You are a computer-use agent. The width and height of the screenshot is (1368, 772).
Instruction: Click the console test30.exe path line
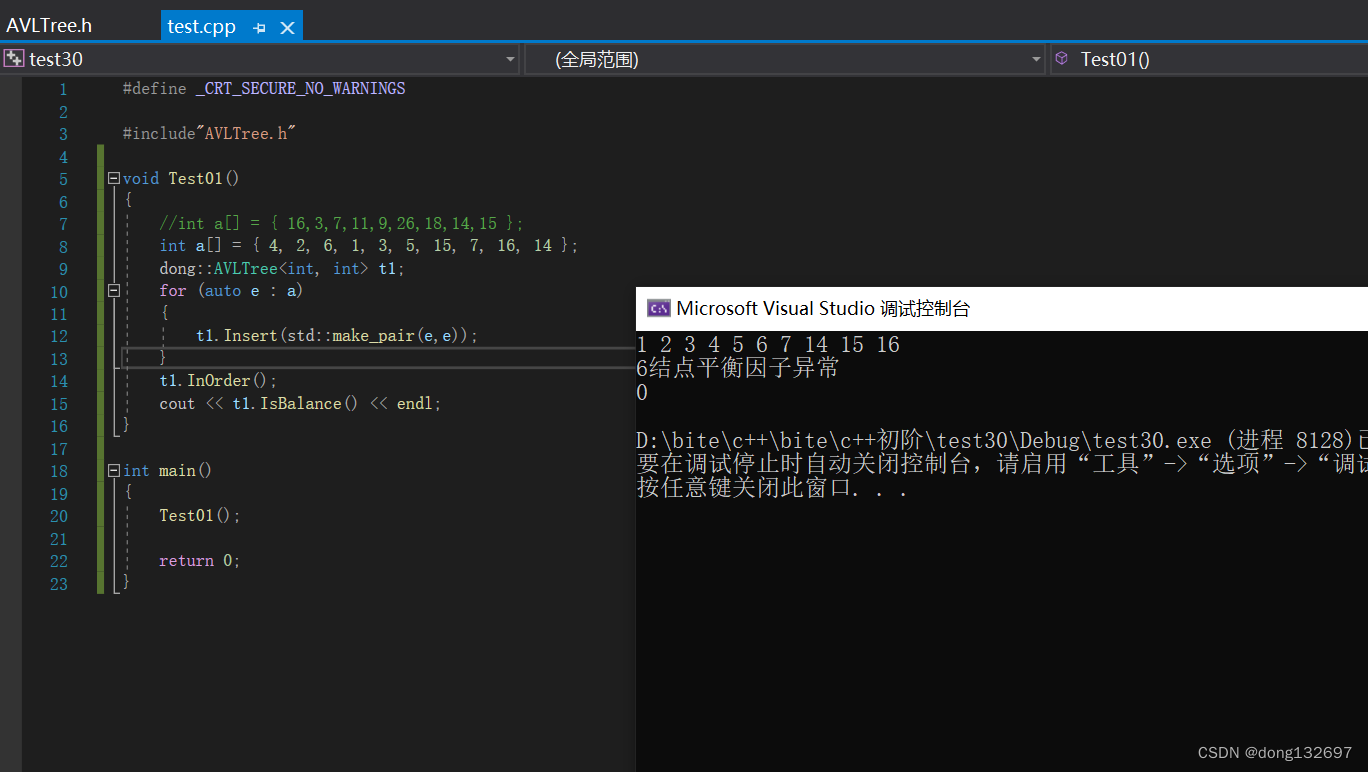[1002, 441]
